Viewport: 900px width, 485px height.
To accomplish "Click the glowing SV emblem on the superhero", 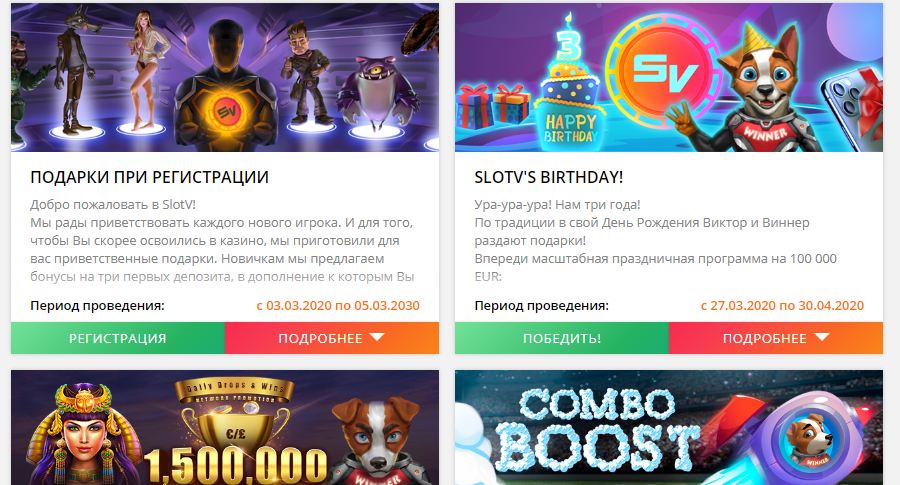I will (x=224, y=110).
